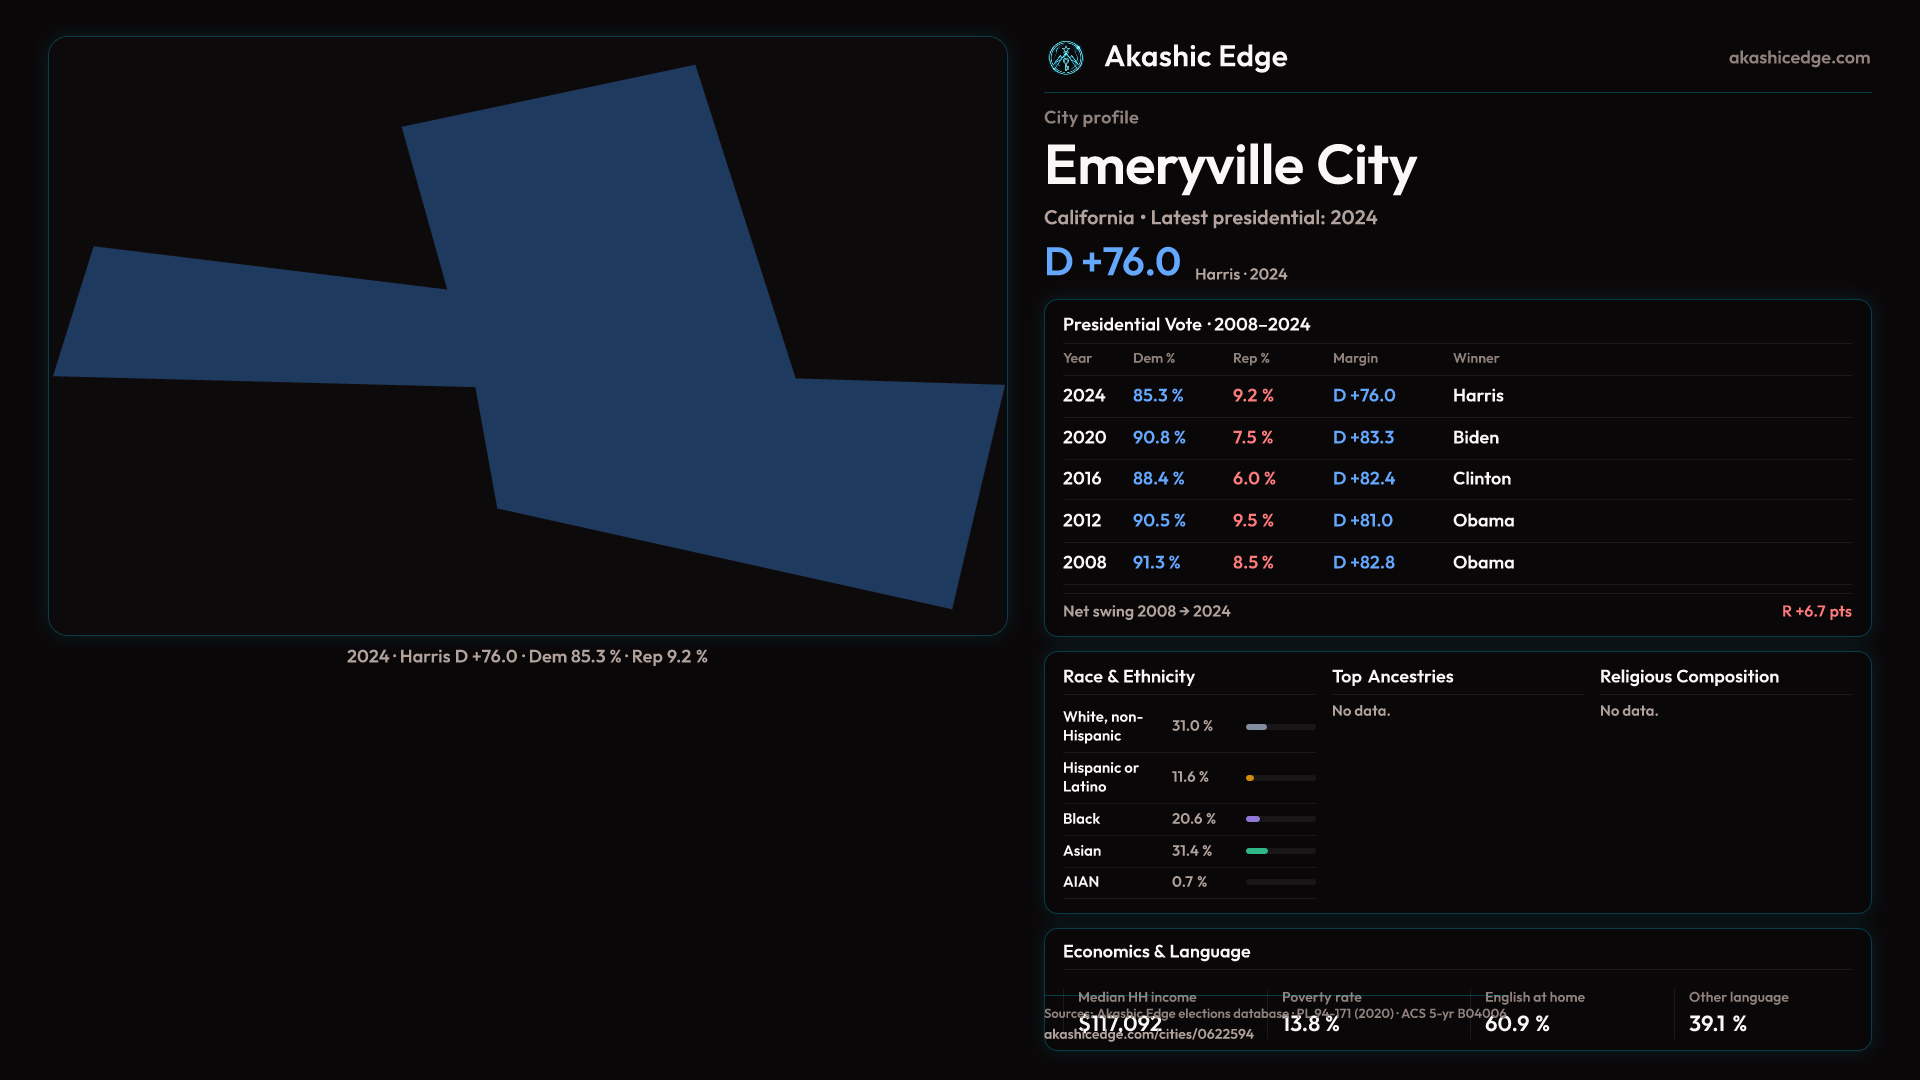Click the Akashic Edge logo icon
This screenshot has height=1080, width=1920.
point(1065,58)
